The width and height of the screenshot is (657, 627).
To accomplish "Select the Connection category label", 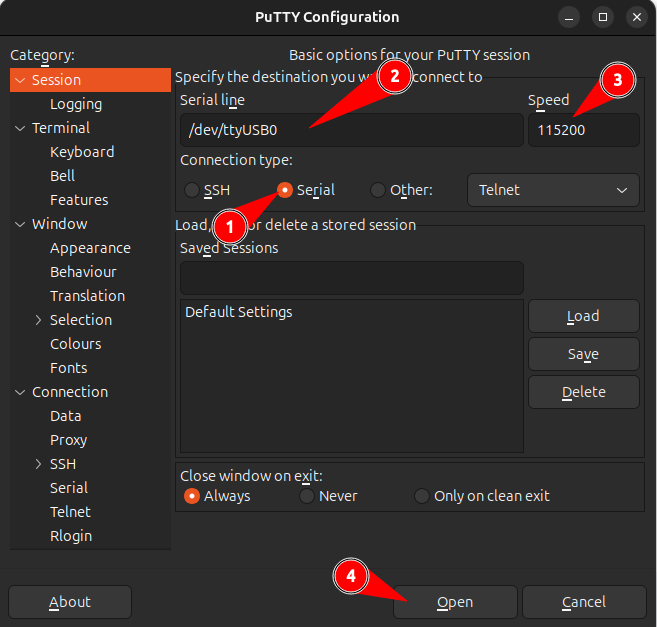I will (x=70, y=392).
